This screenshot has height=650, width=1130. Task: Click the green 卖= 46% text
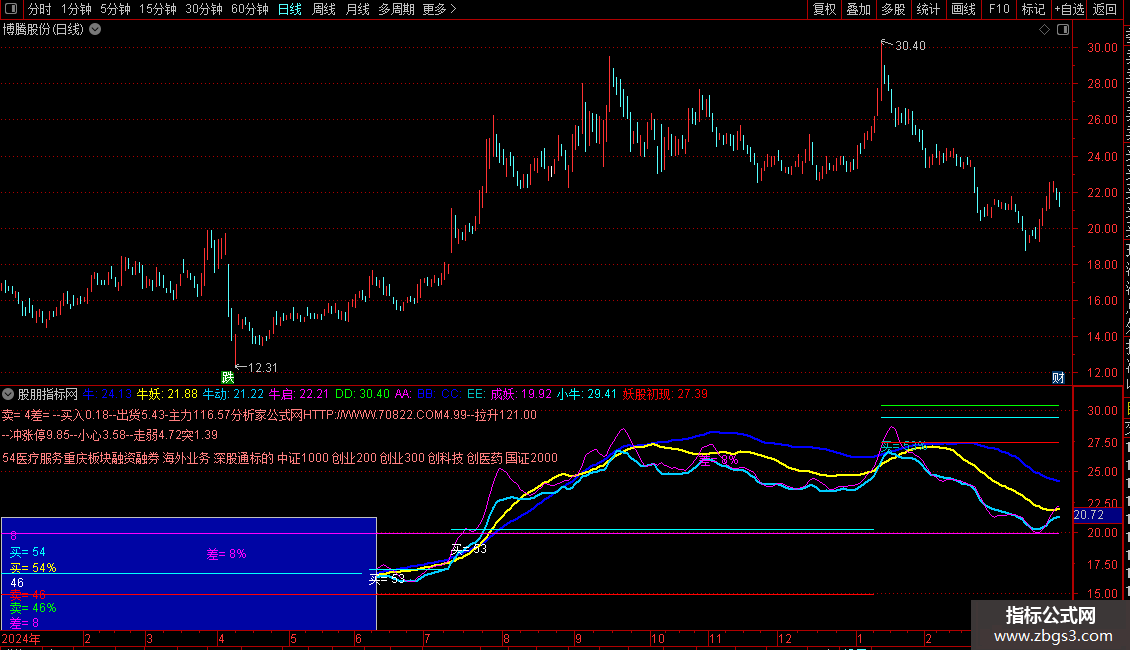click(33, 608)
